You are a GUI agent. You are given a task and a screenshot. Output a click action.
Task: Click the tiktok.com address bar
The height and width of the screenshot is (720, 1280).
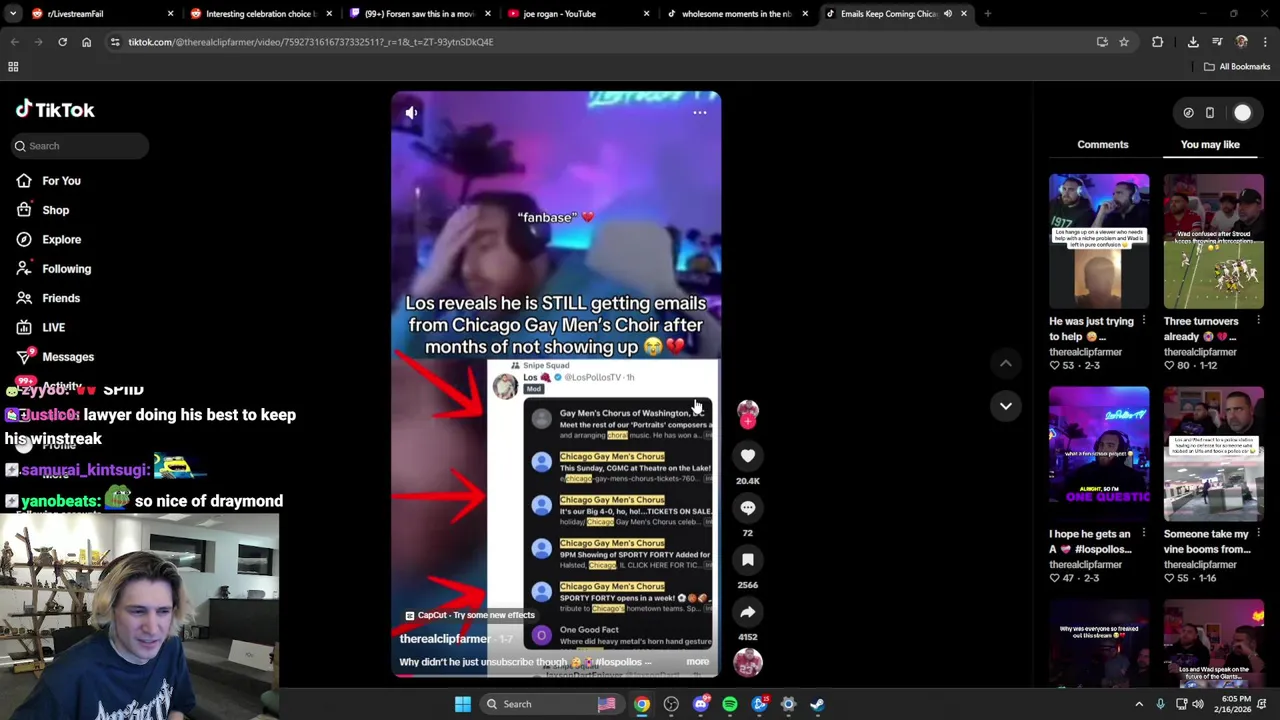pyautogui.click(x=600, y=42)
